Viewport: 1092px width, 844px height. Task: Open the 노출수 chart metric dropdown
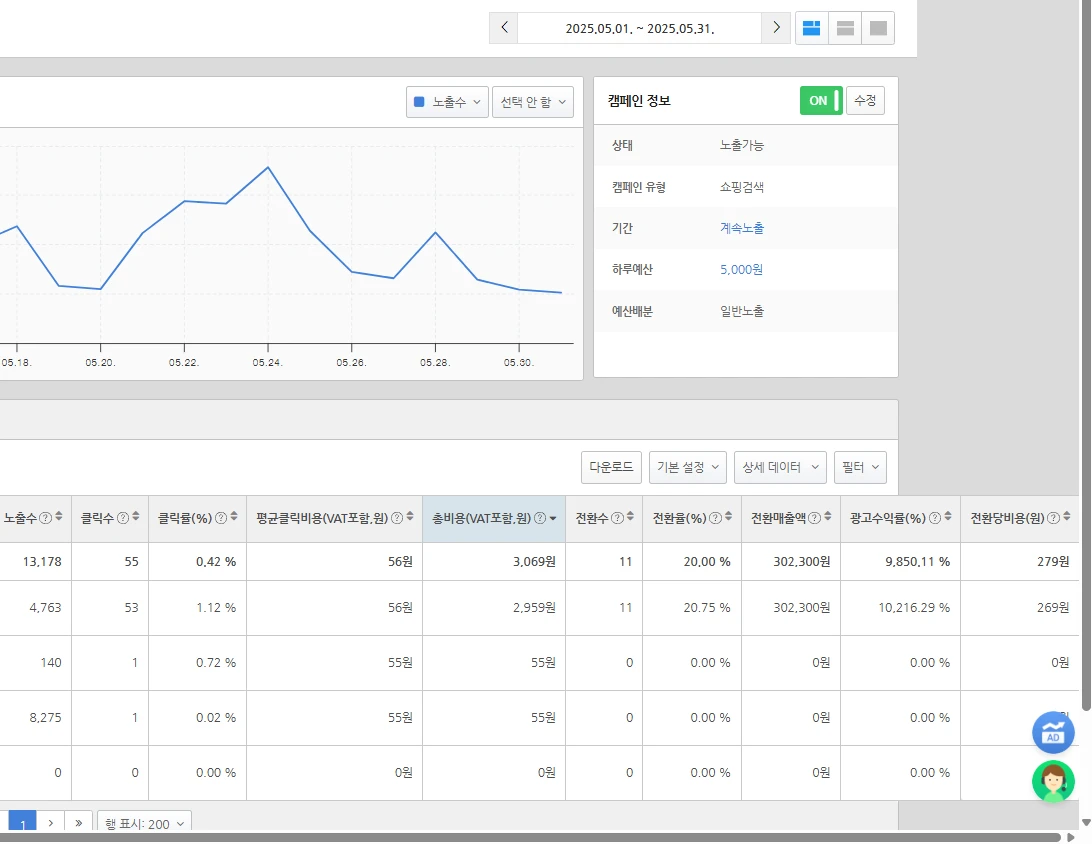[447, 102]
